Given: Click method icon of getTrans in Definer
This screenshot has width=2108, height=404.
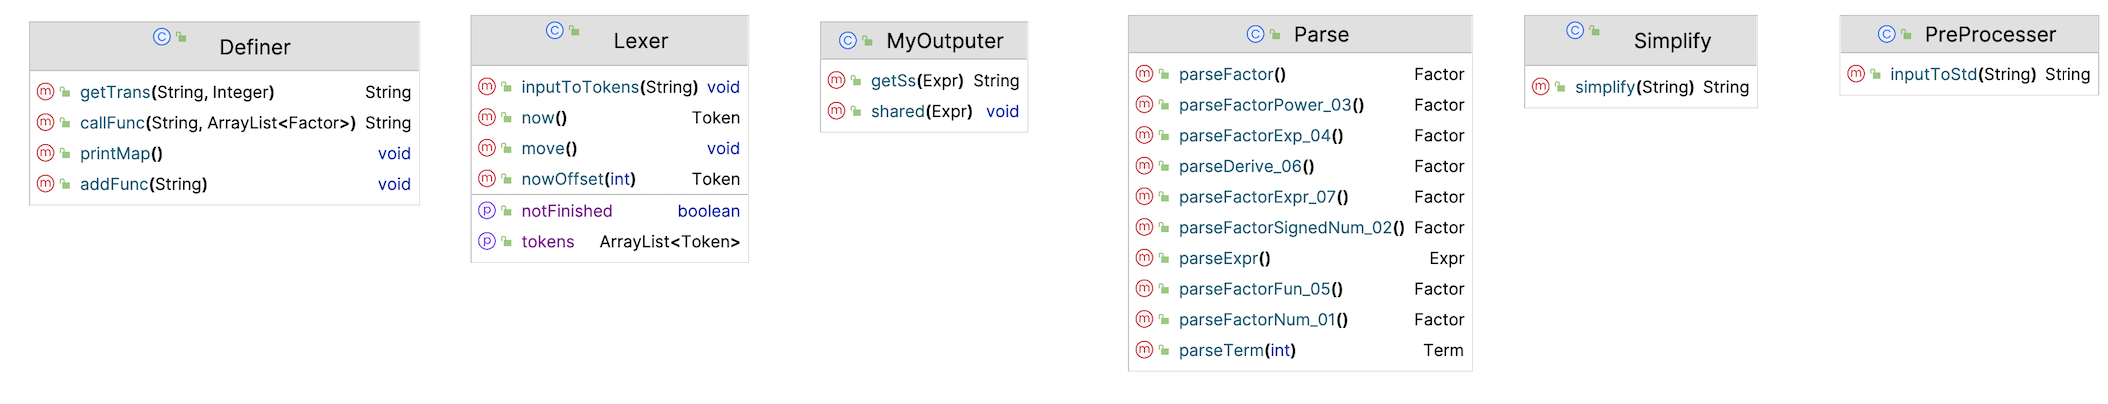Looking at the screenshot, I should pyautogui.click(x=45, y=92).
